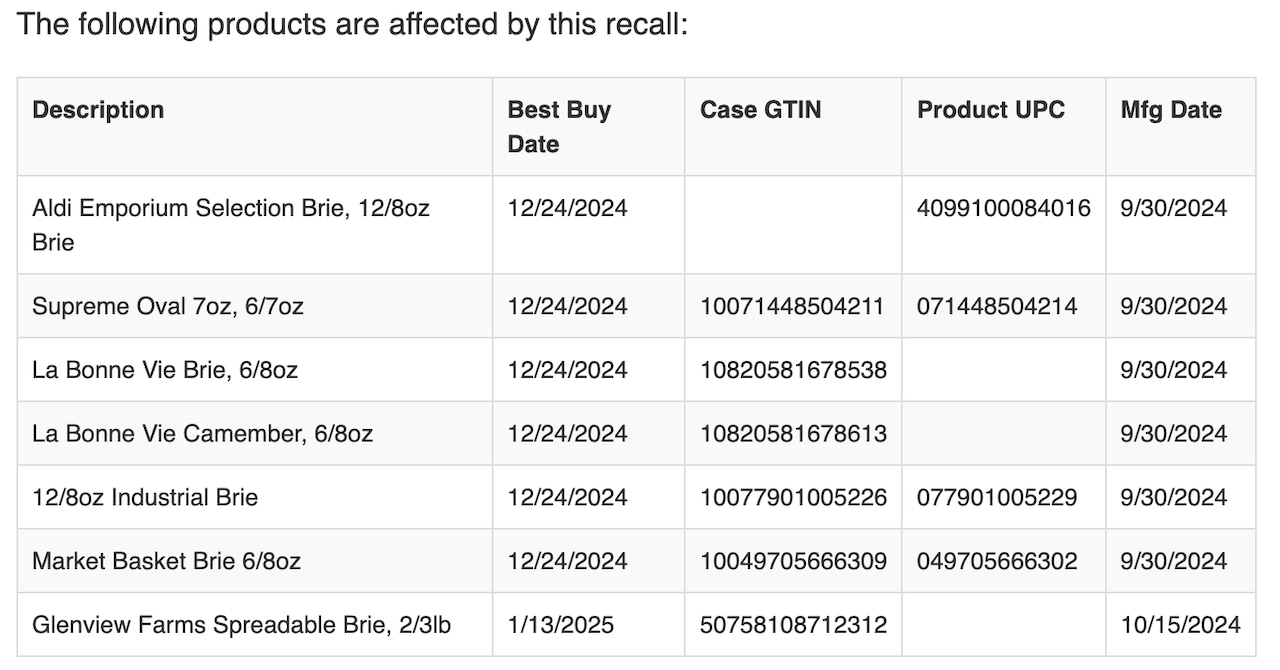
Task: Click the Description column header
Action: 98,110
